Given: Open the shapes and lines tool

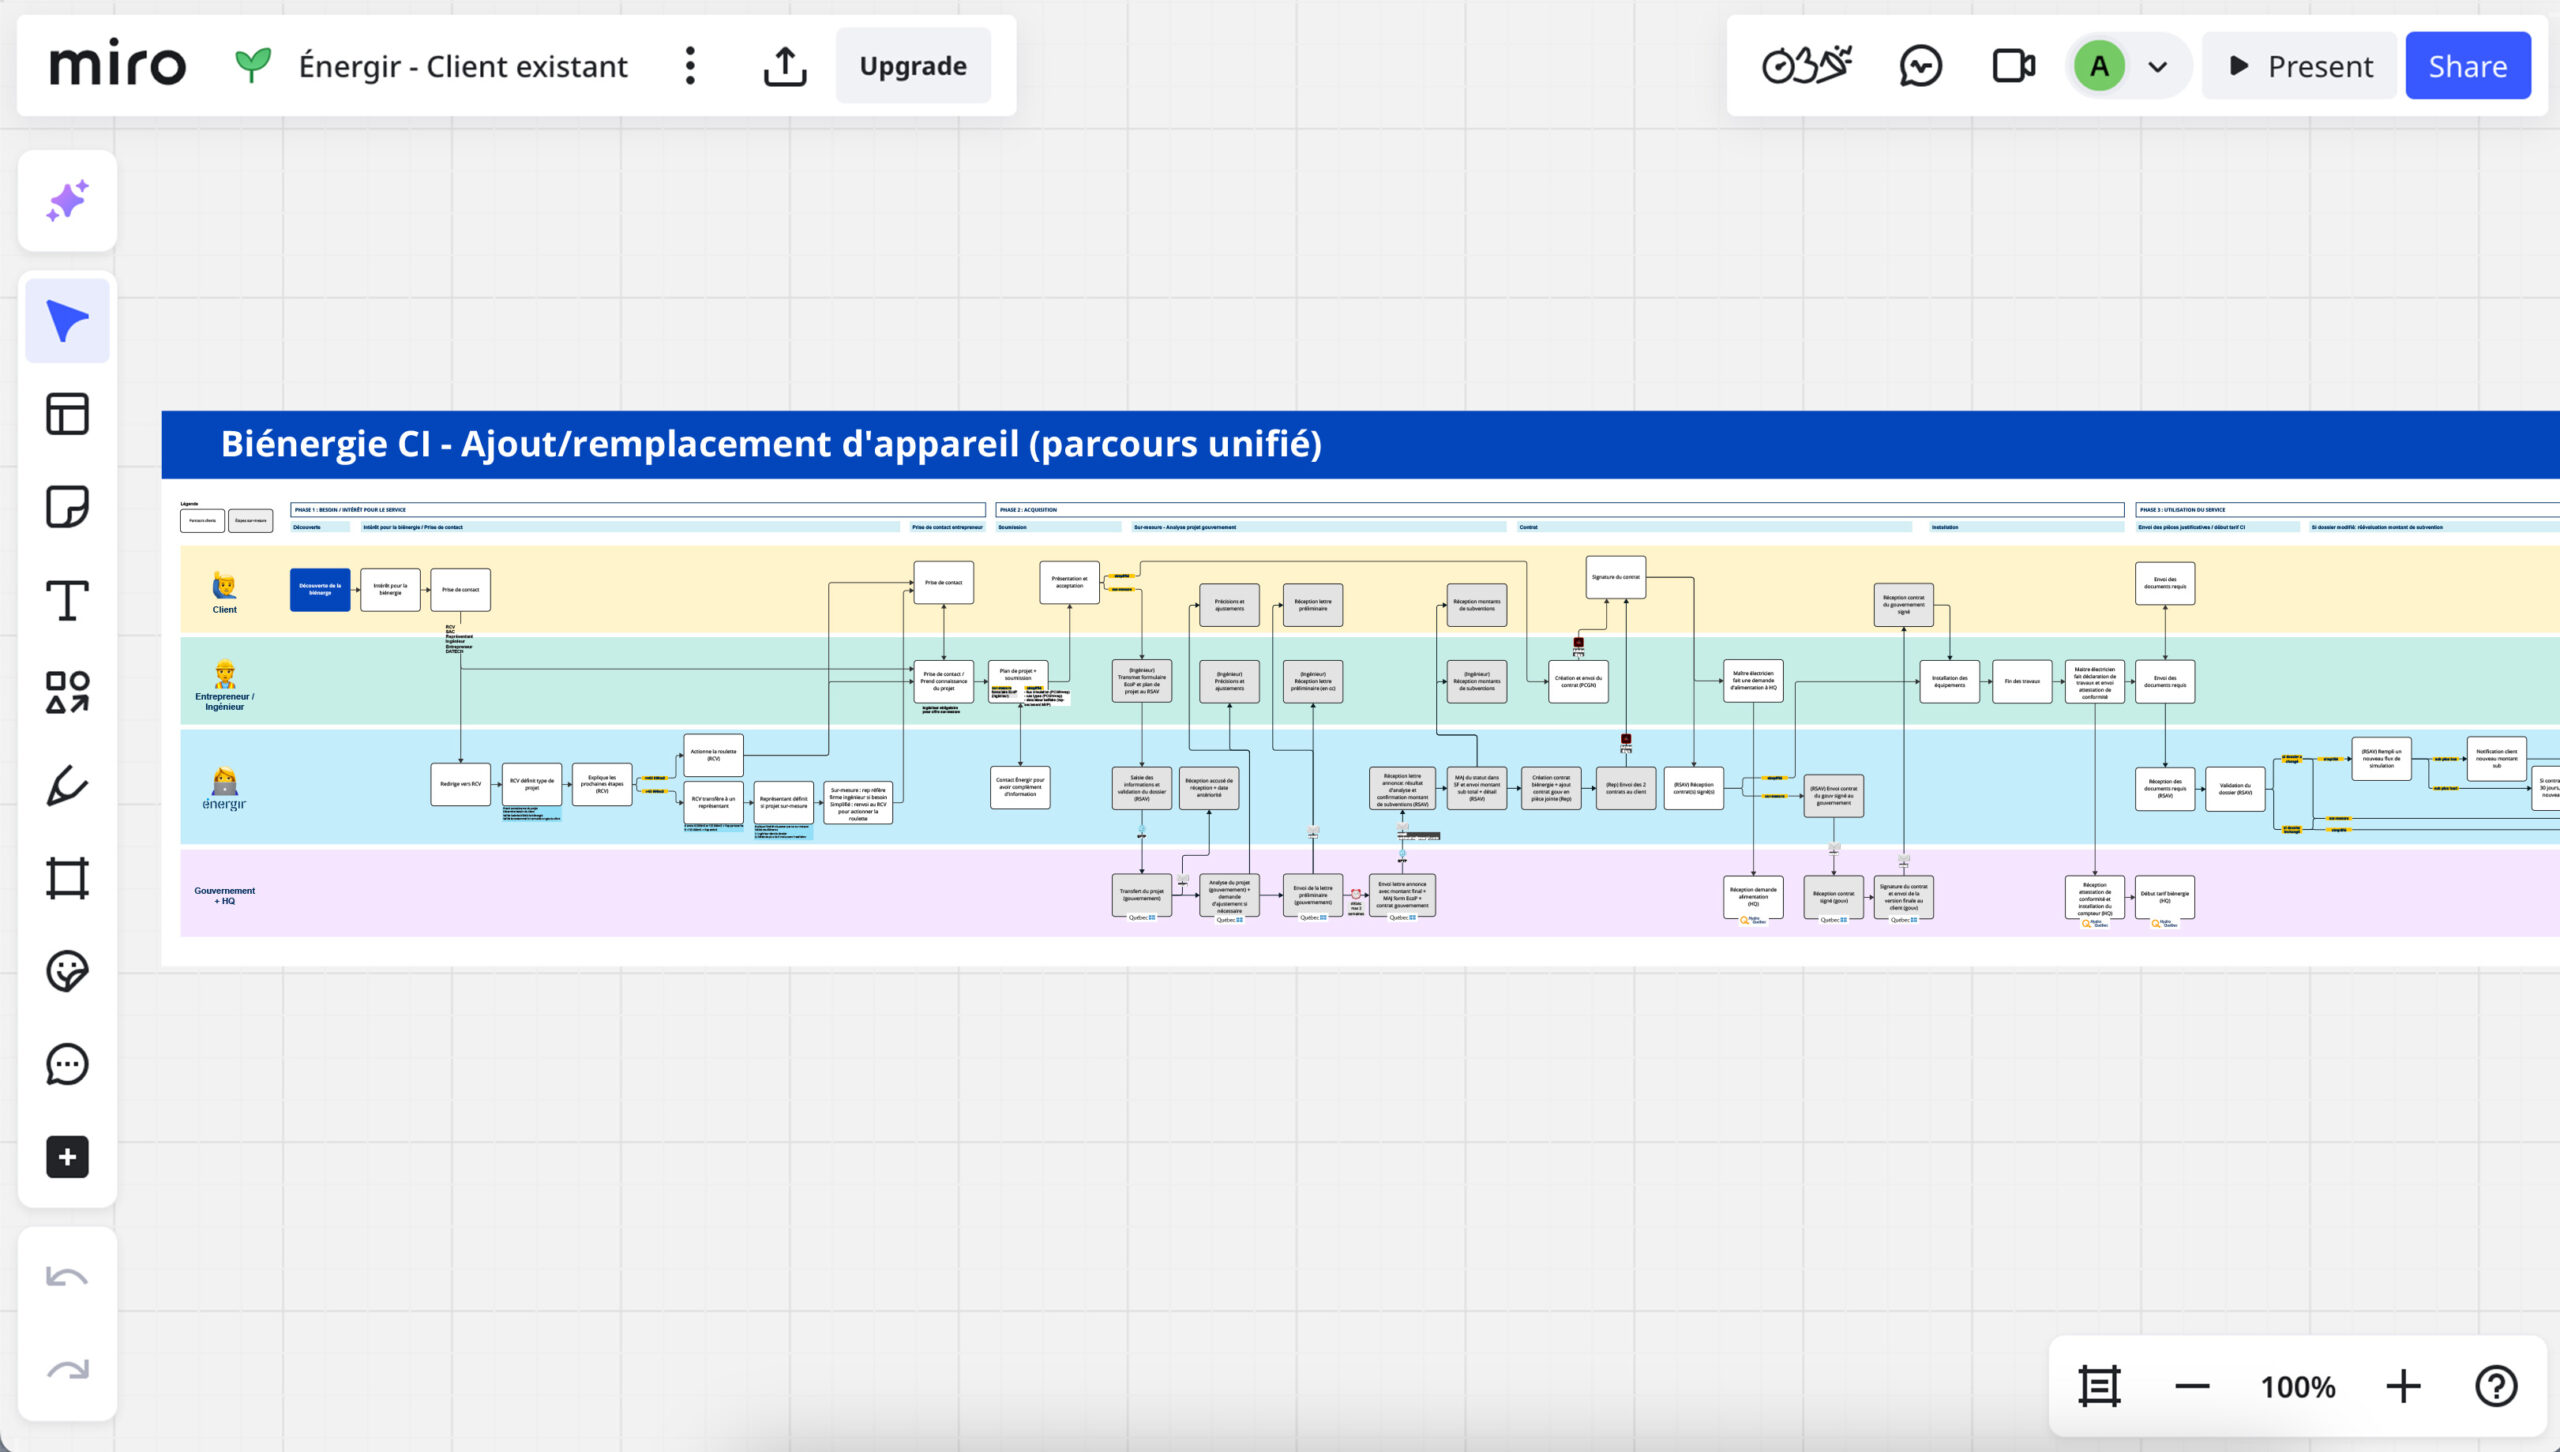Looking at the screenshot, I should [67, 693].
